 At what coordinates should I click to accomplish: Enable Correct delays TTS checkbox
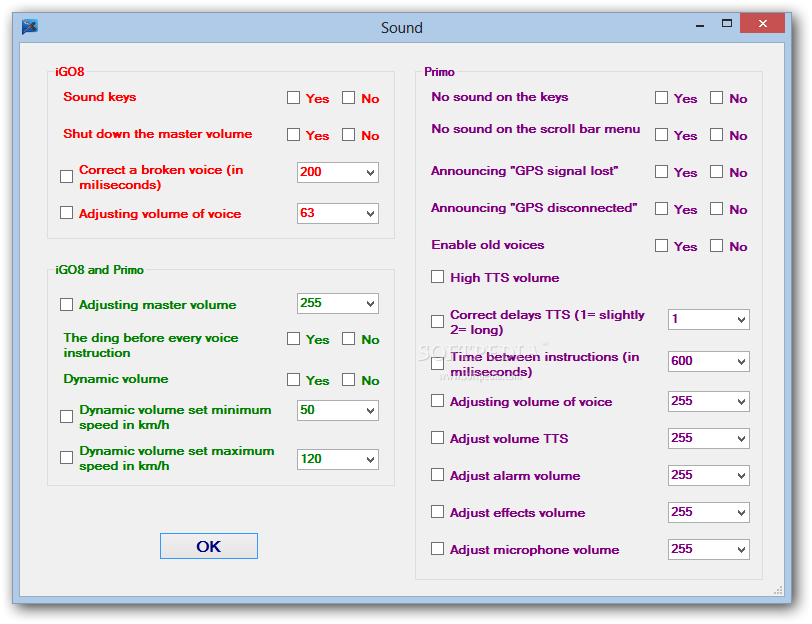438,321
